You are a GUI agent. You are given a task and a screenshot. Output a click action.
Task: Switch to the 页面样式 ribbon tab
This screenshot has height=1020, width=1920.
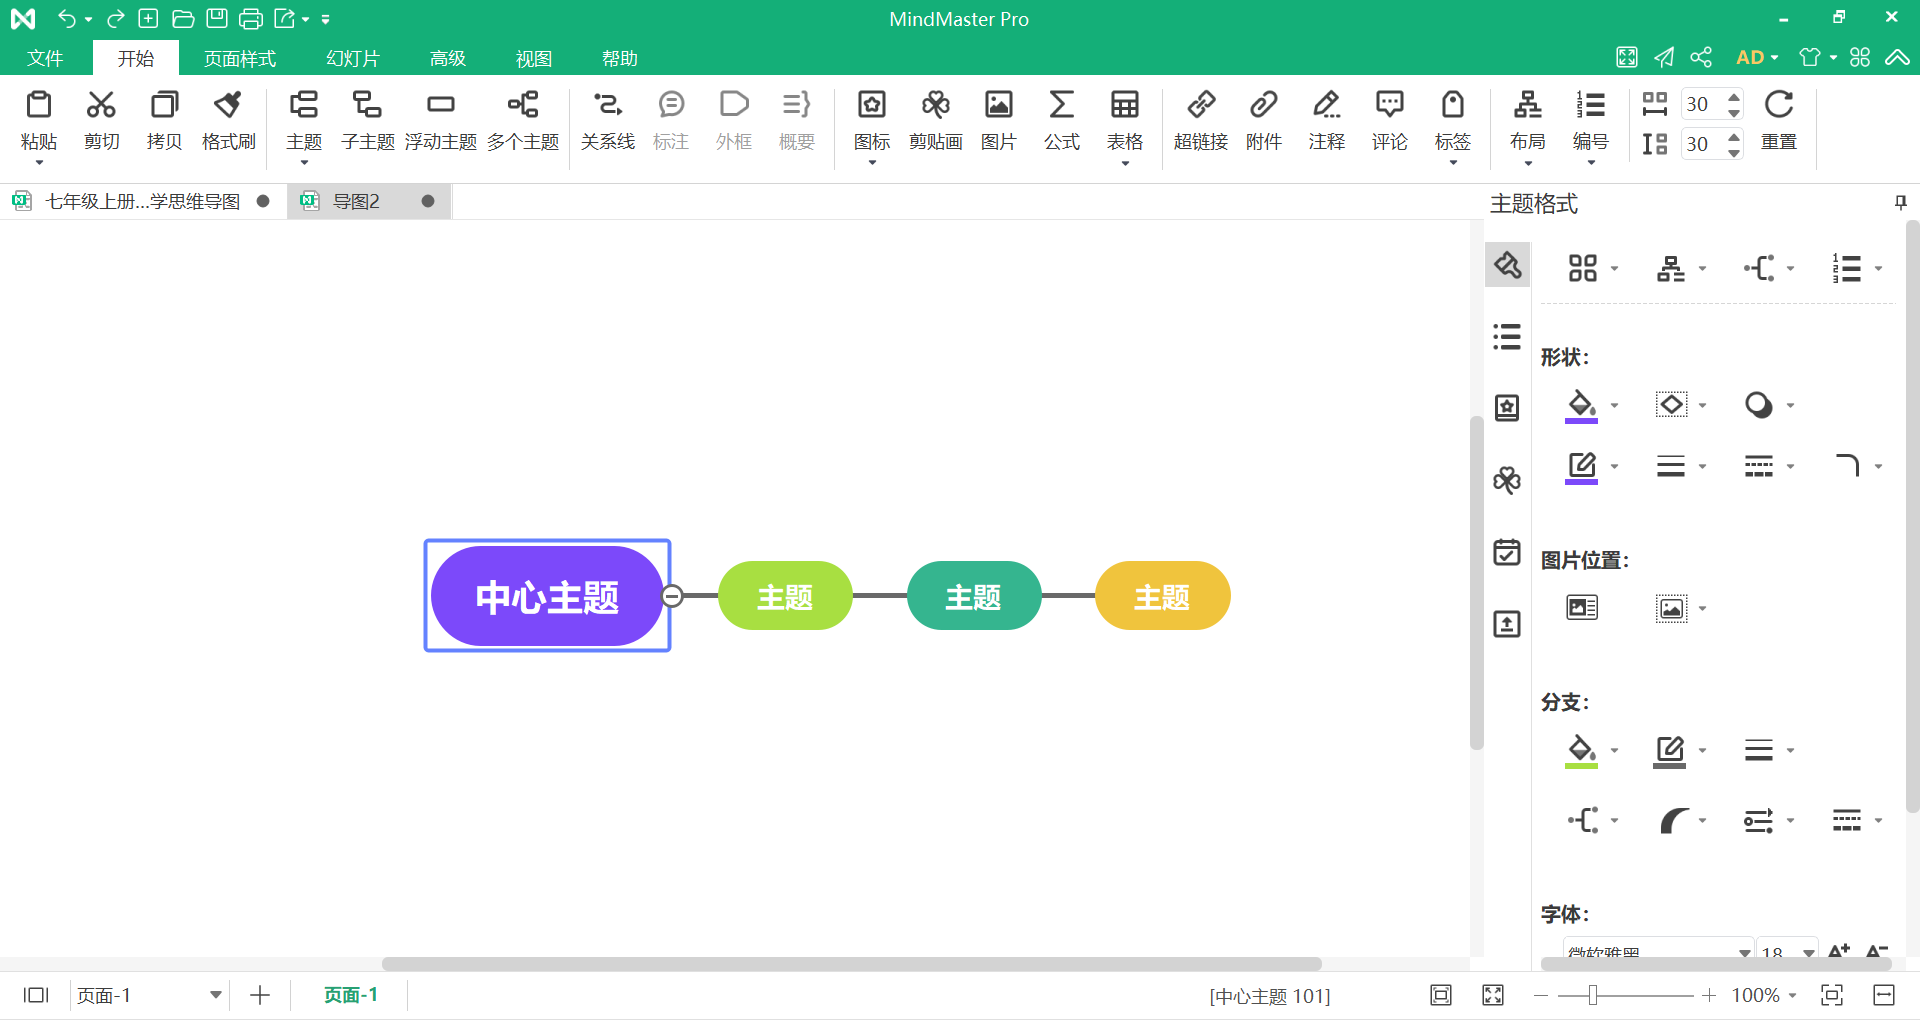[x=240, y=58]
